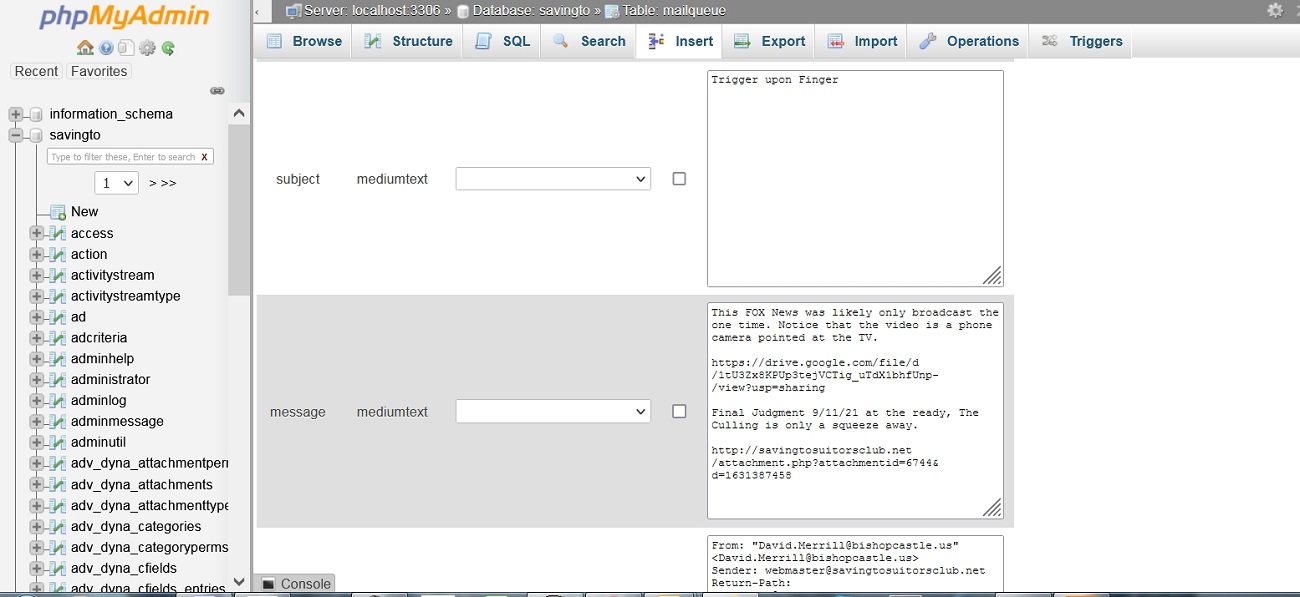
Task: Expand the adminhelp table node
Action: pos(37,359)
